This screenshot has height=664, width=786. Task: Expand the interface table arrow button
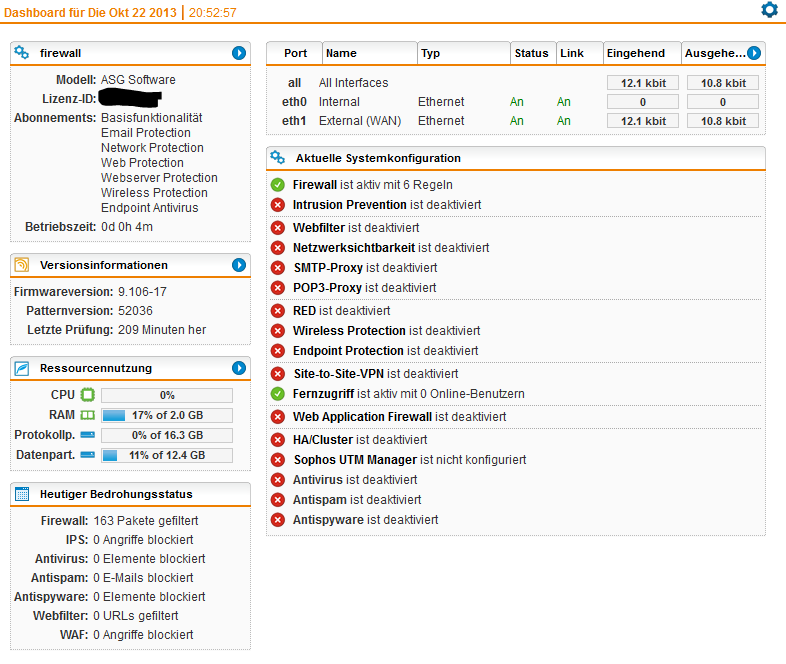pyautogui.click(x=754, y=53)
